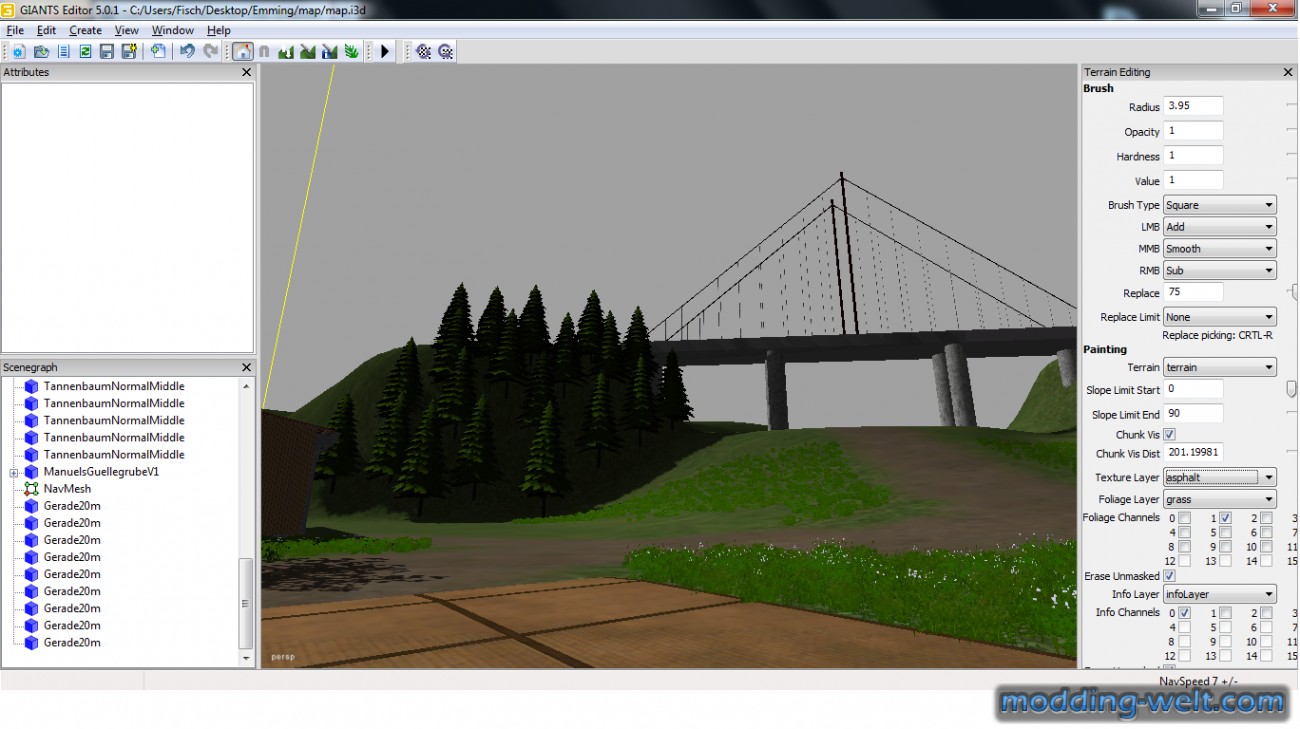Click the second checkered gear toolbar icon
1300x729 pixels.
pyautogui.click(x=446, y=51)
